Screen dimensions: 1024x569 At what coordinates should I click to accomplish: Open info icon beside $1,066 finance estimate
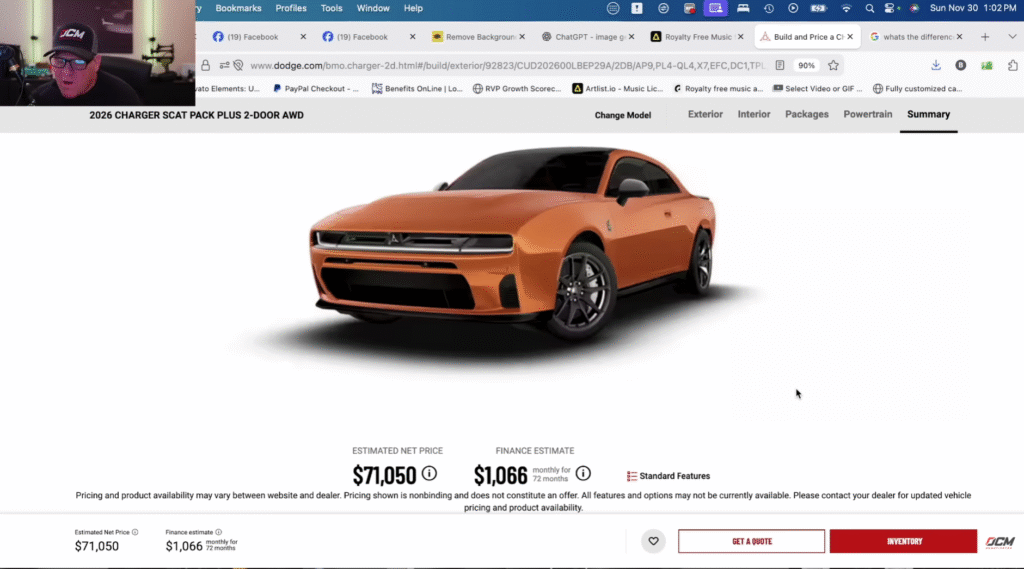pyautogui.click(x=583, y=473)
